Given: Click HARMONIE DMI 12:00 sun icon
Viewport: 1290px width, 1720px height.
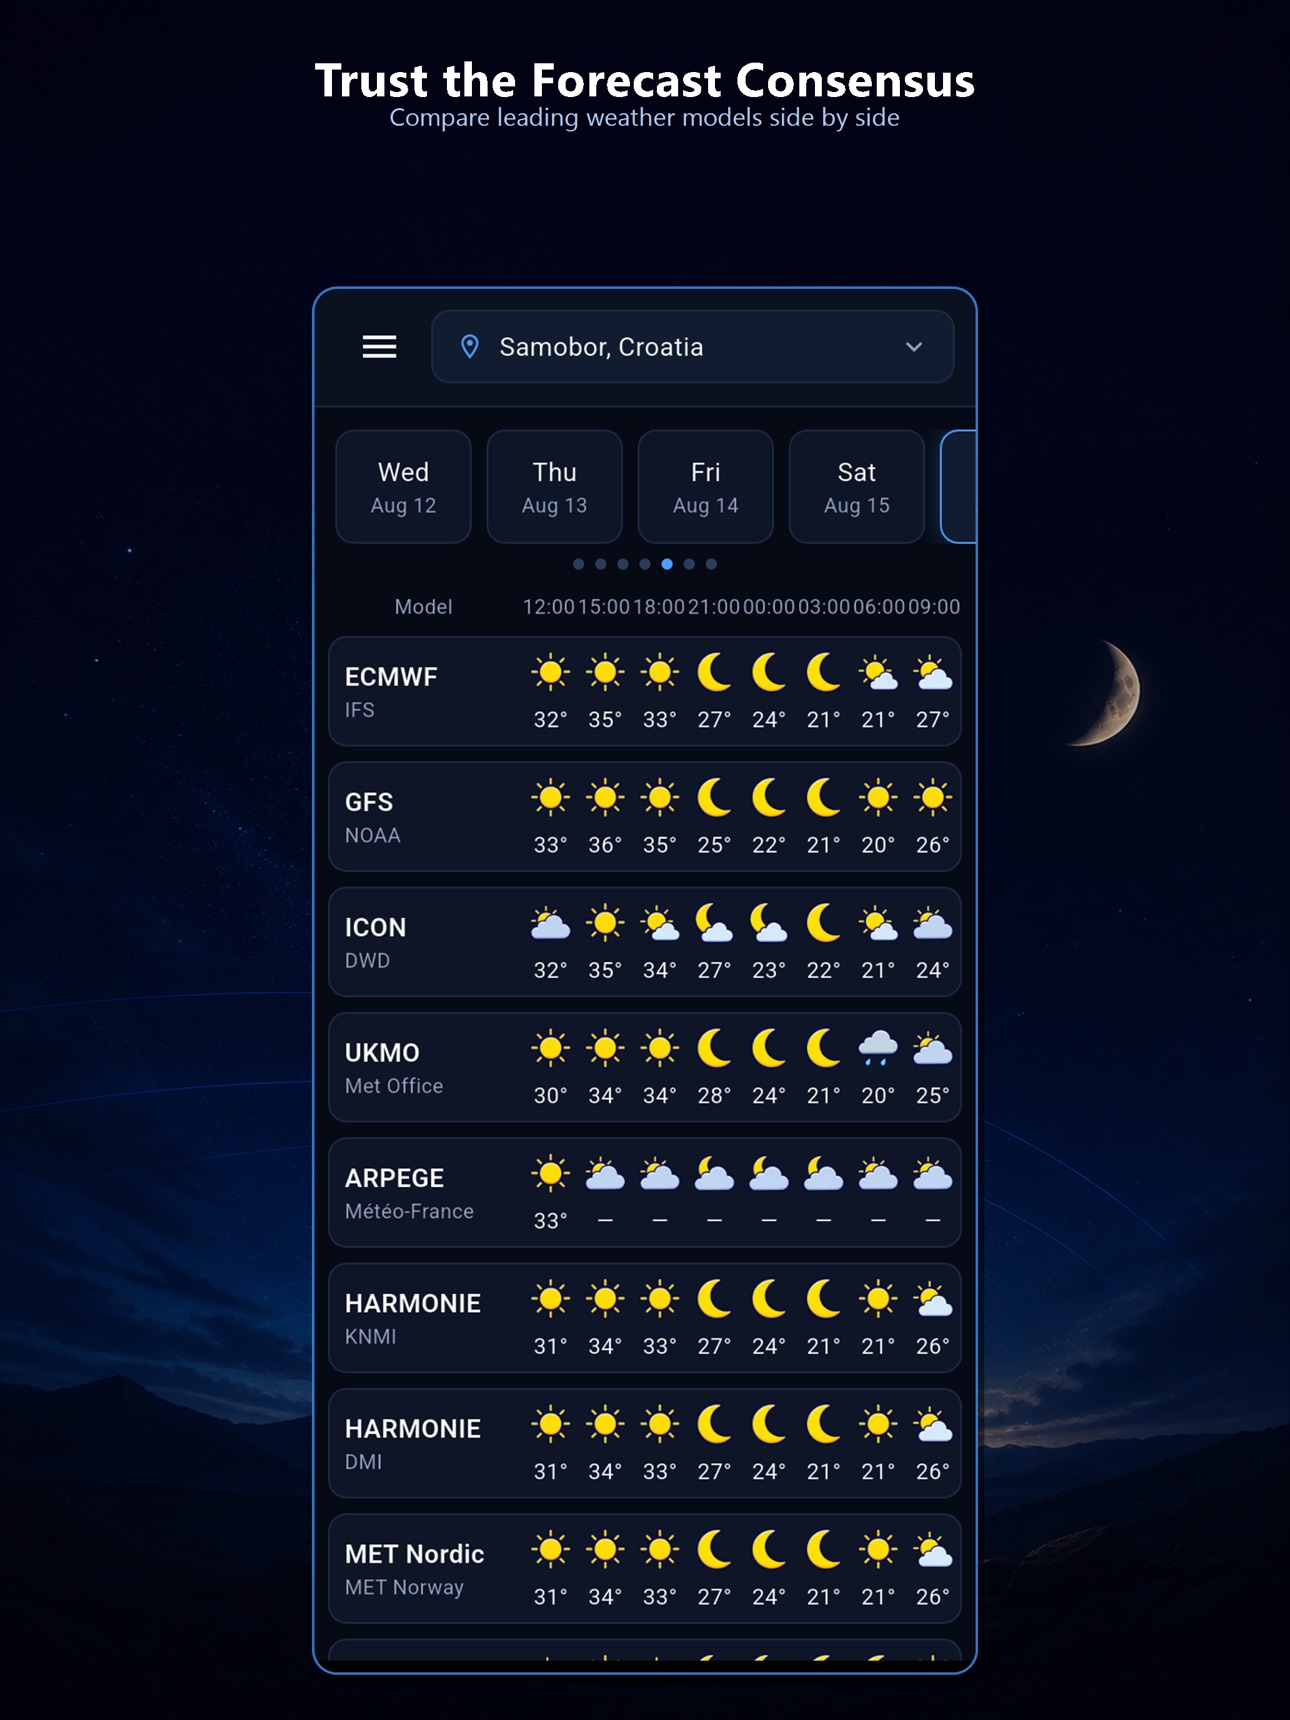Looking at the screenshot, I should click(550, 1424).
